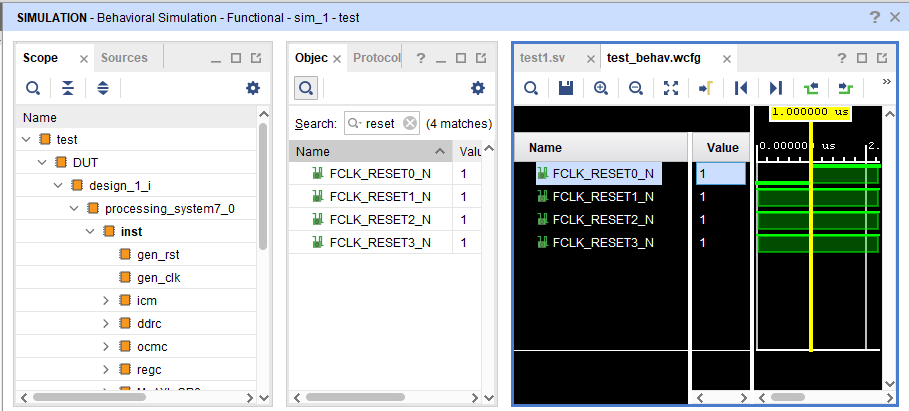Close the Scope tab
Viewport: 909px width, 411px height.
tap(83, 59)
